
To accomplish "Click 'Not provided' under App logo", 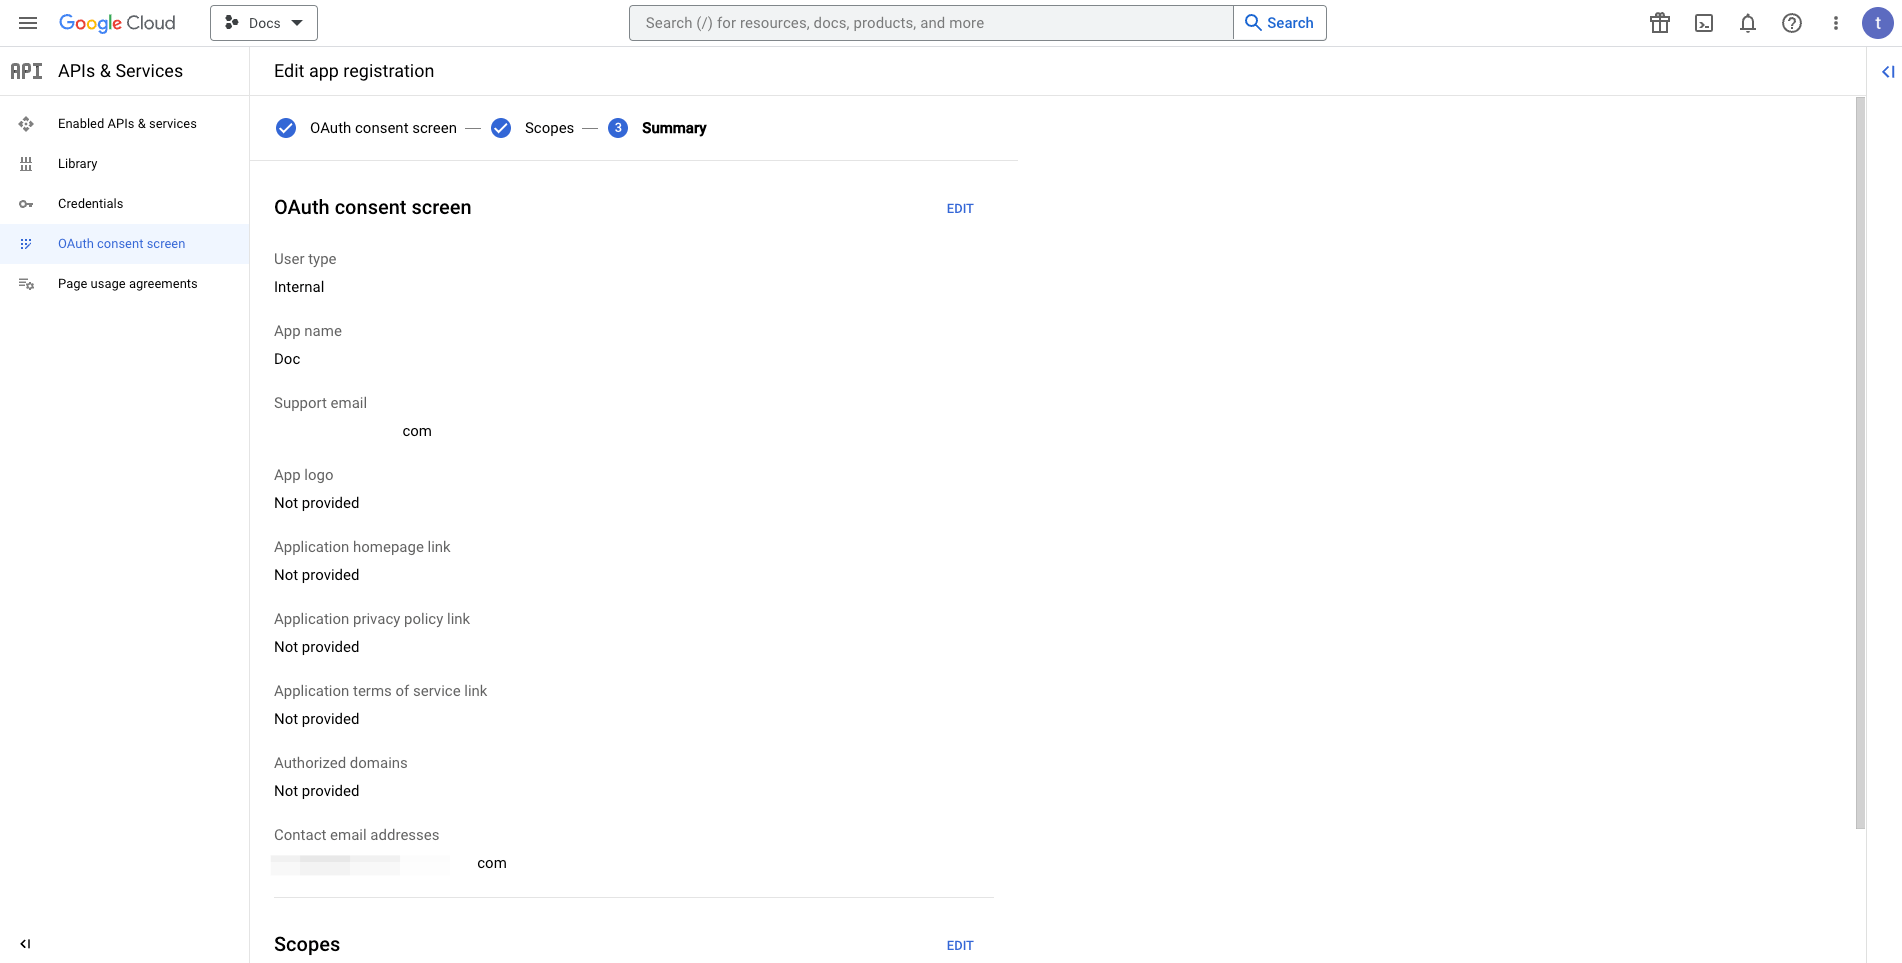I will 316,503.
